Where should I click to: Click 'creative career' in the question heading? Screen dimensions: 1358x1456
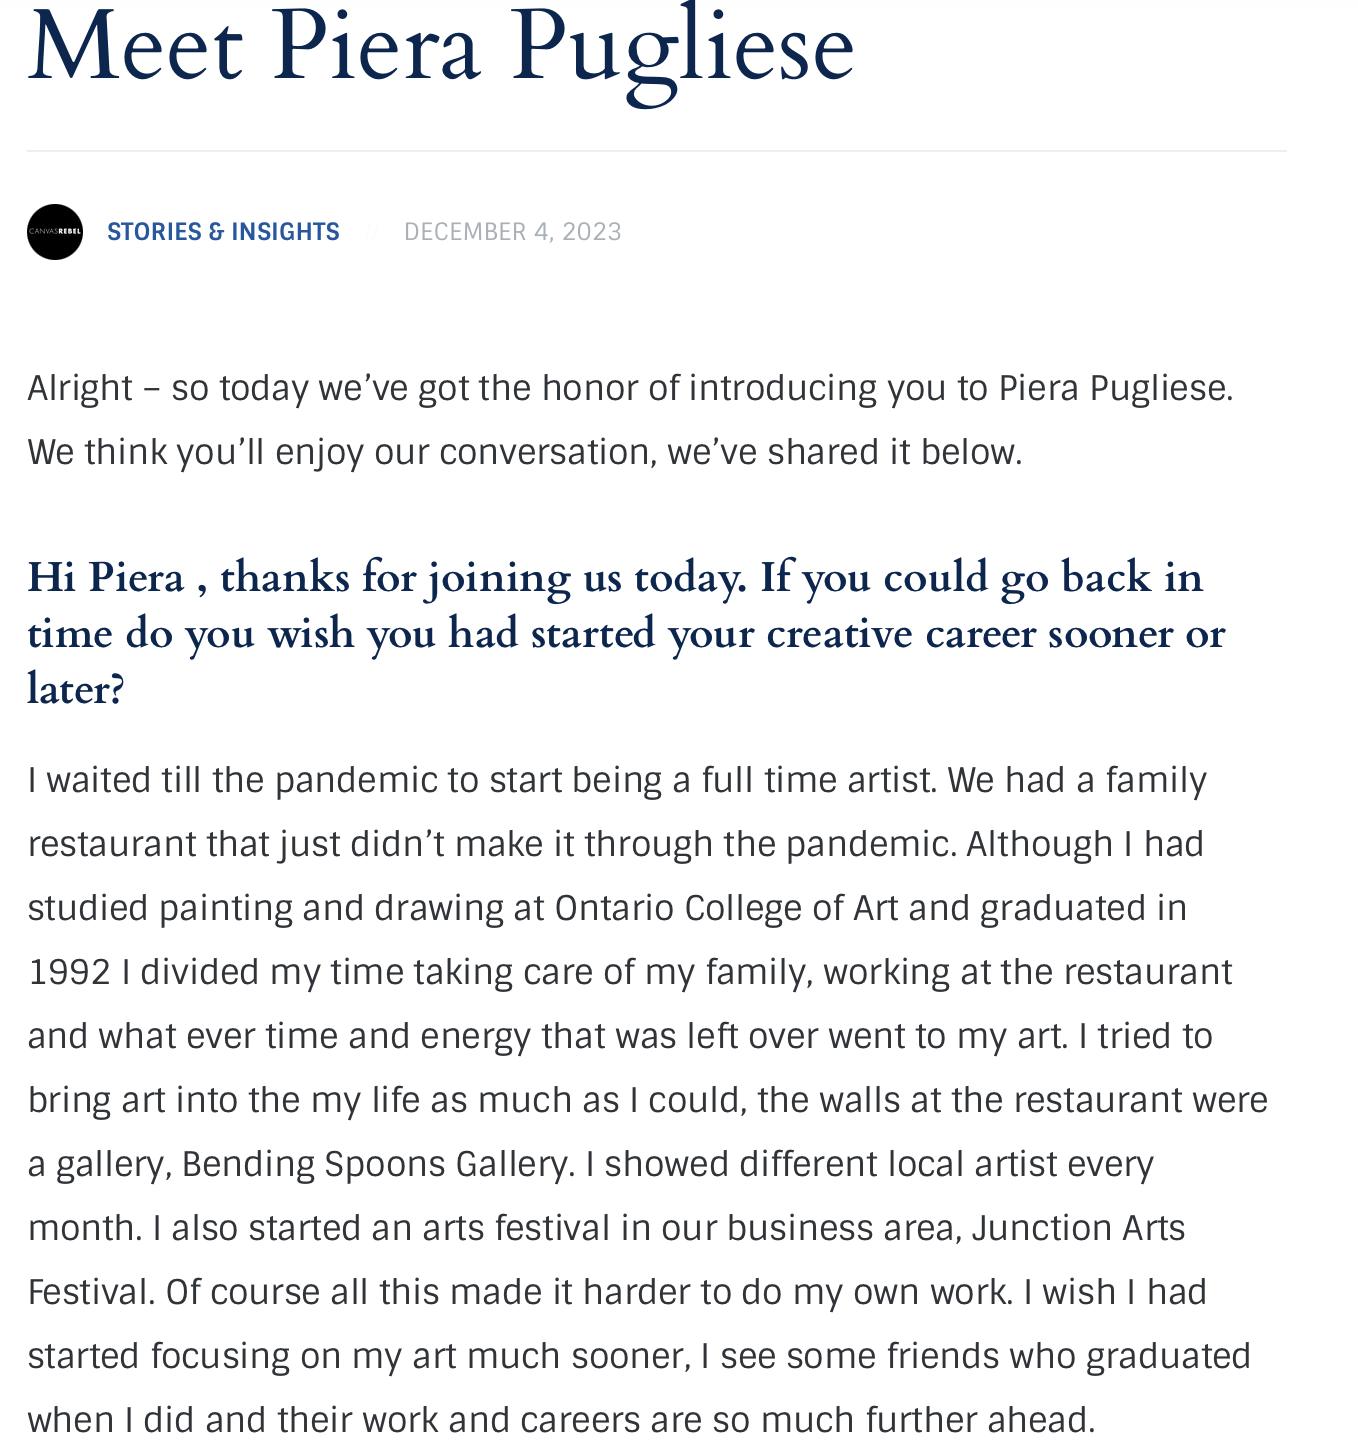pyautogui.click(x=901, y=634)
